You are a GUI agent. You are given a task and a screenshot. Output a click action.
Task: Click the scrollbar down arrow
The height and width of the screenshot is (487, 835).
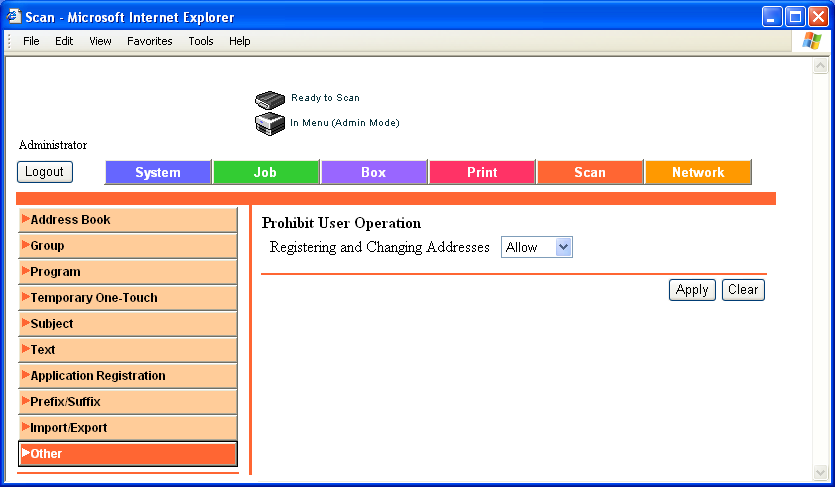(x=820, y=472)
